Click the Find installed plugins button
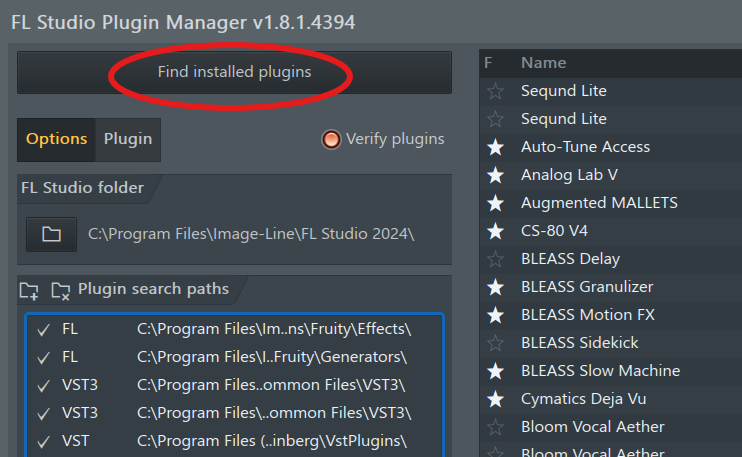This screenshot has width=742, height=457. tap(234, 72)
